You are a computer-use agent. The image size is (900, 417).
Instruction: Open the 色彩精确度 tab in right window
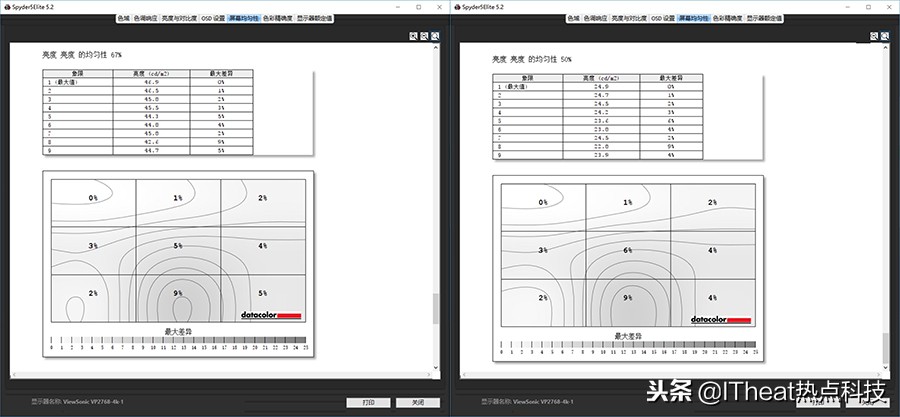(x=728, y=18)
